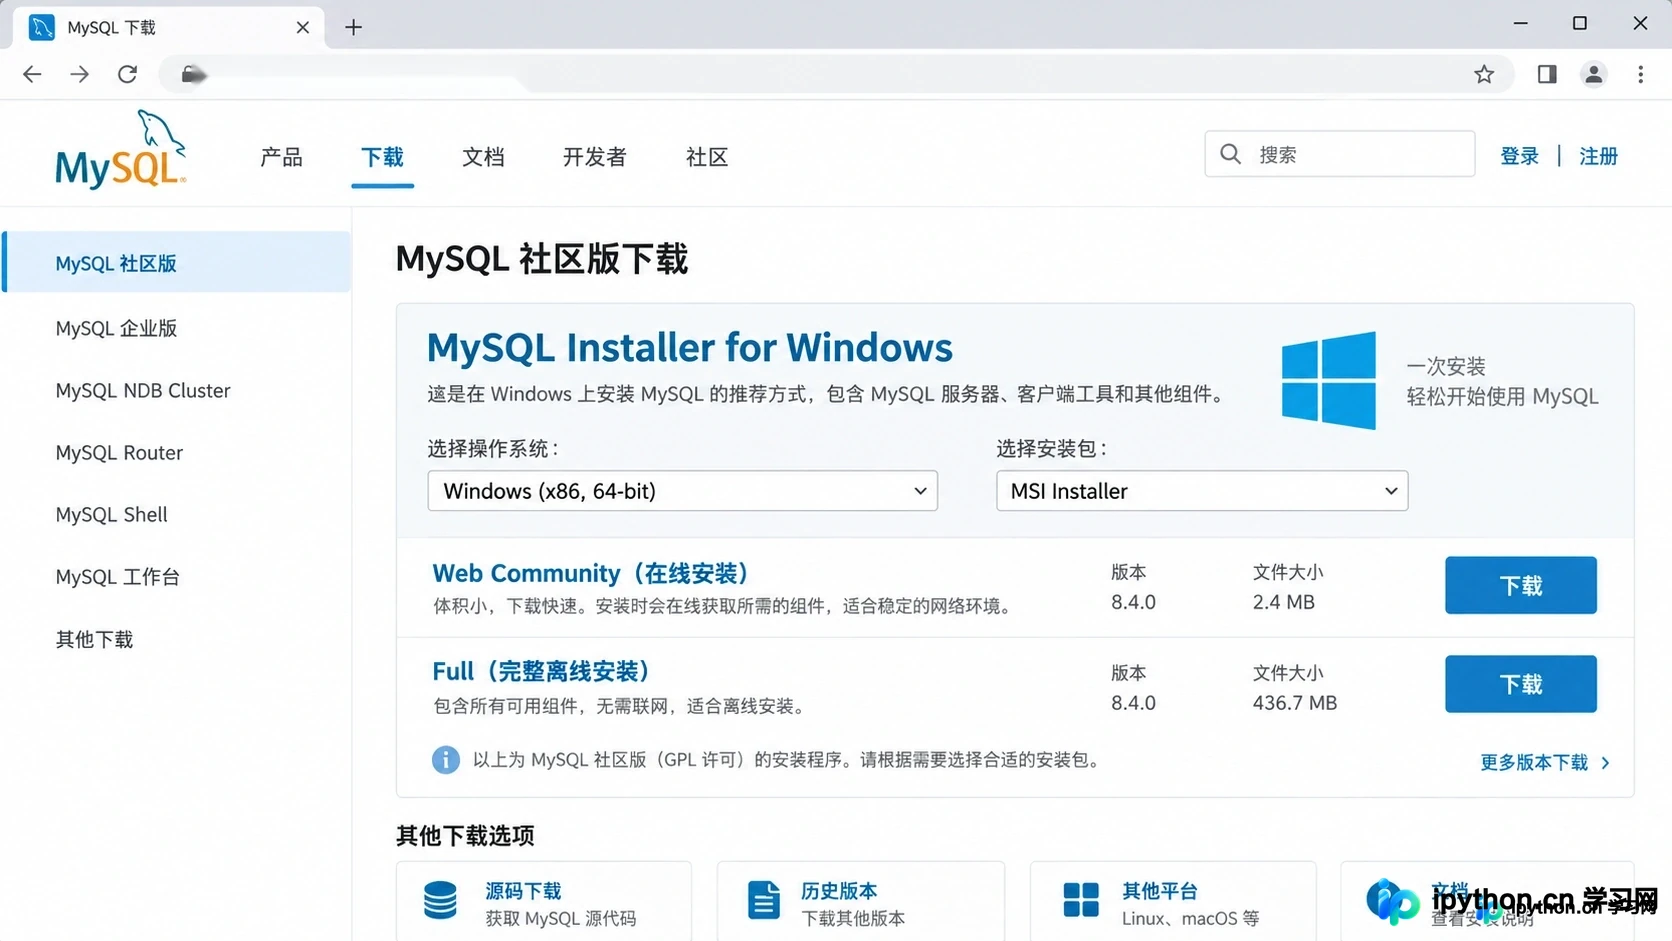Viewport: 1672px width, 941px height.
Task: Open the 源码下载 link
Action: coord(523,890)
